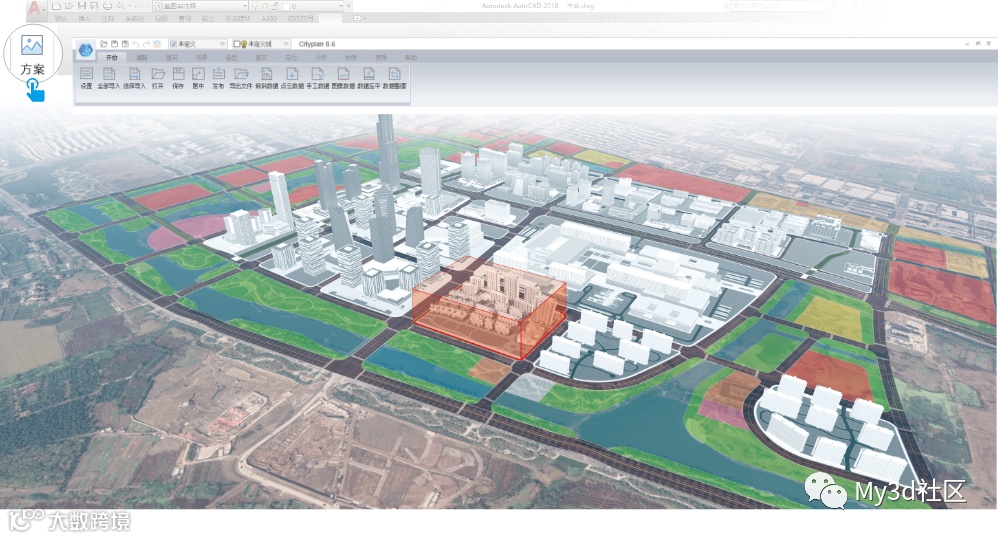Click the Plot printer icon in AutoCAD toolbar

107,6
